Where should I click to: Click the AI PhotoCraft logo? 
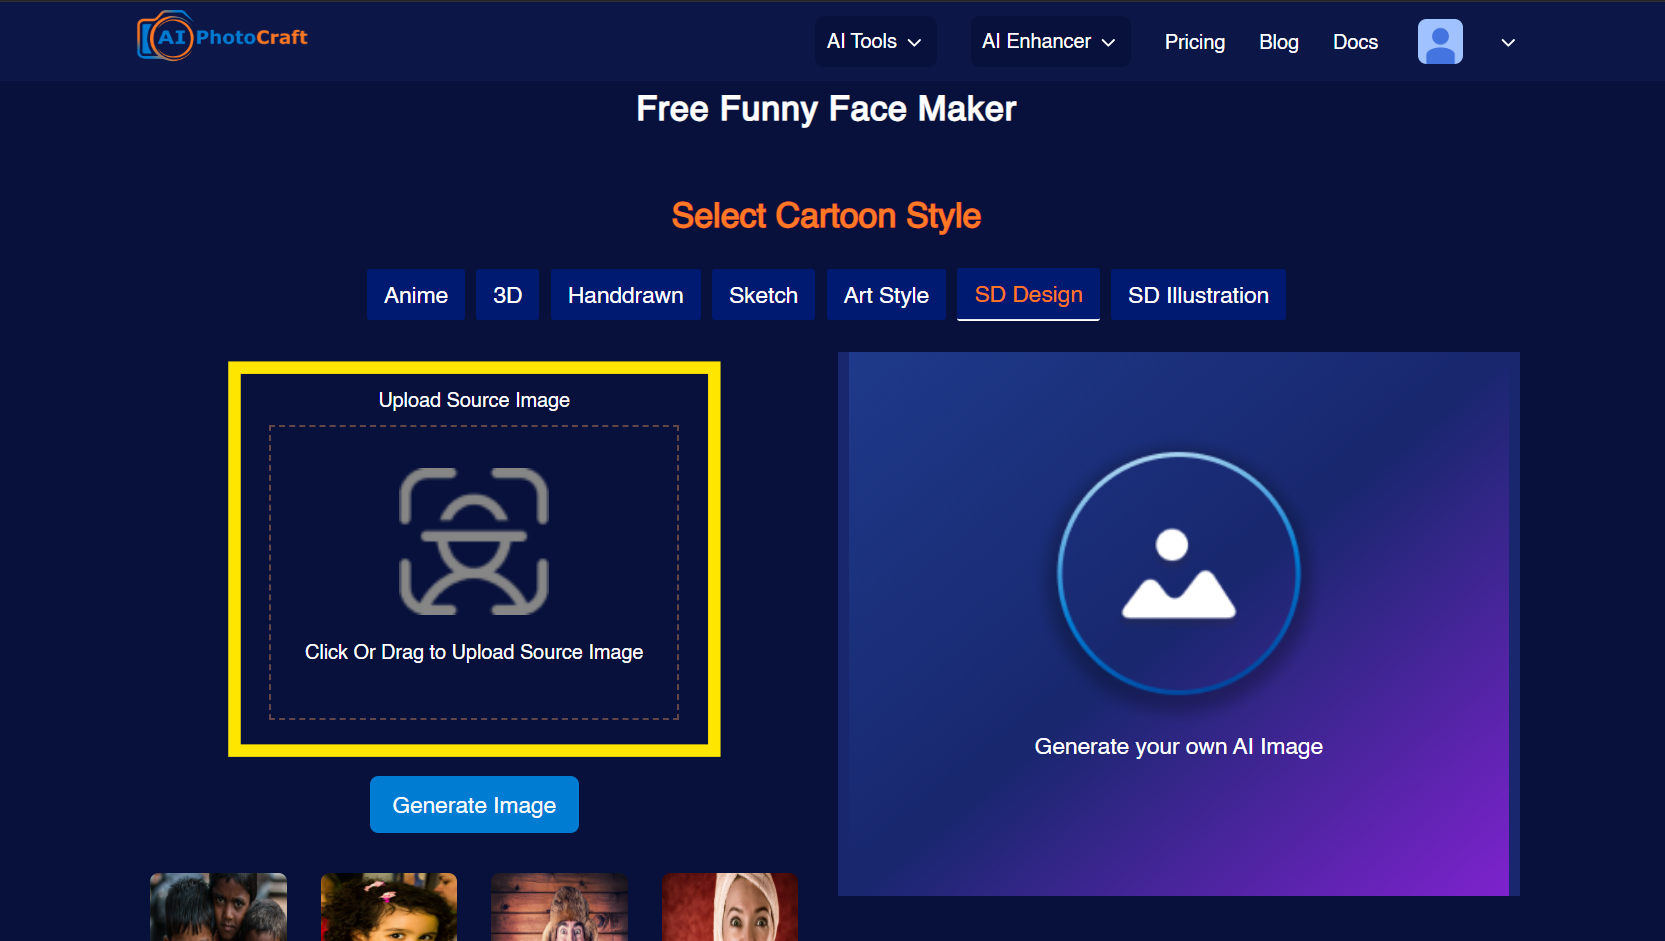pos(222,37)
